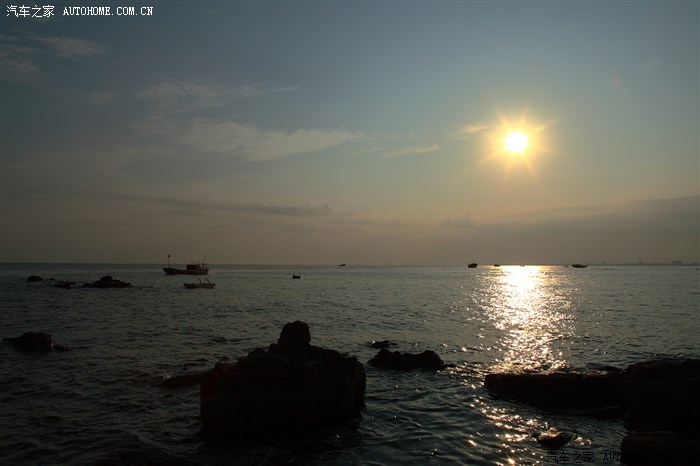Click the small submerged rock in bottom-right water

coord(553,437)
